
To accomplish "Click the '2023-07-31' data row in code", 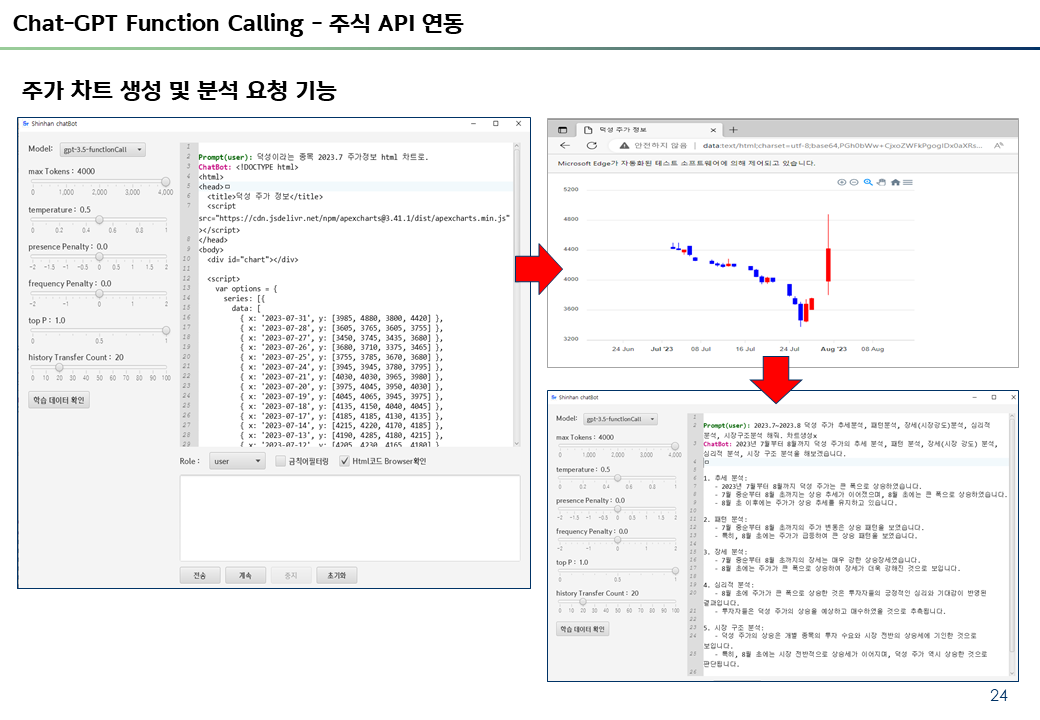I will pyautogui.click(x=341, y=318).
